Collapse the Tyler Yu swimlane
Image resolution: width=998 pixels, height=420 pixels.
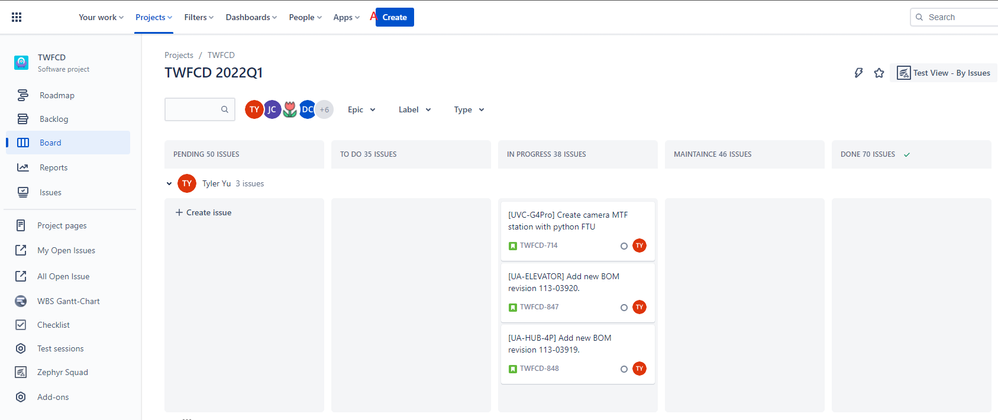coord(170,183)
